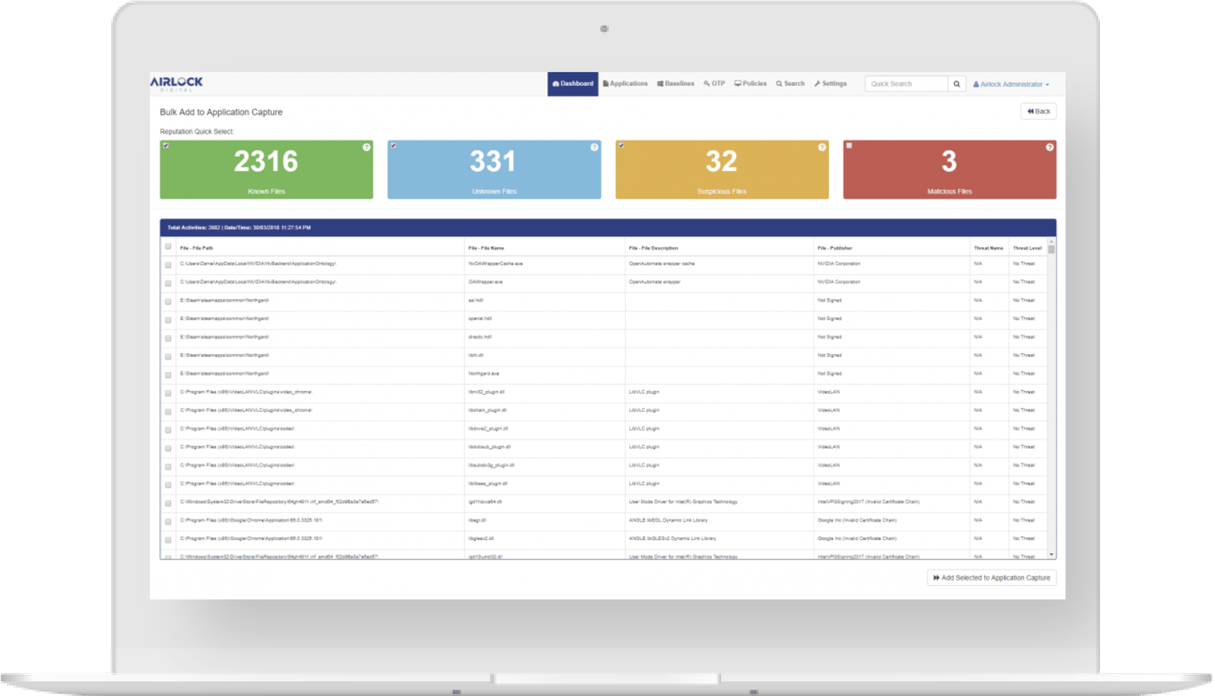Image resolution: width=1215 pixels, height=696 pixels.
Task: Sort by File - File Name column header
Action: coord(486,247)
